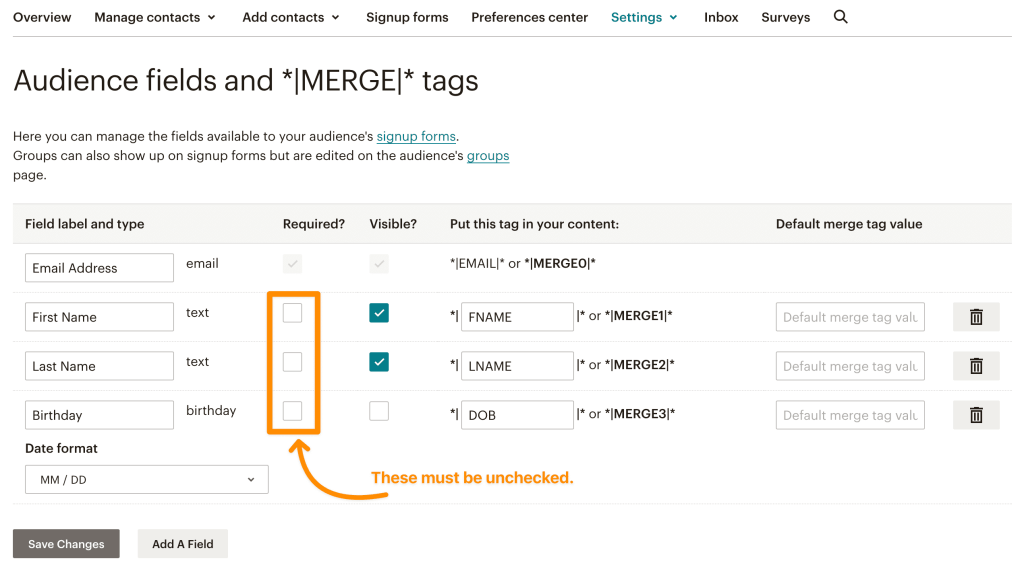Enable Visible checkbox for Birthday

379,411
